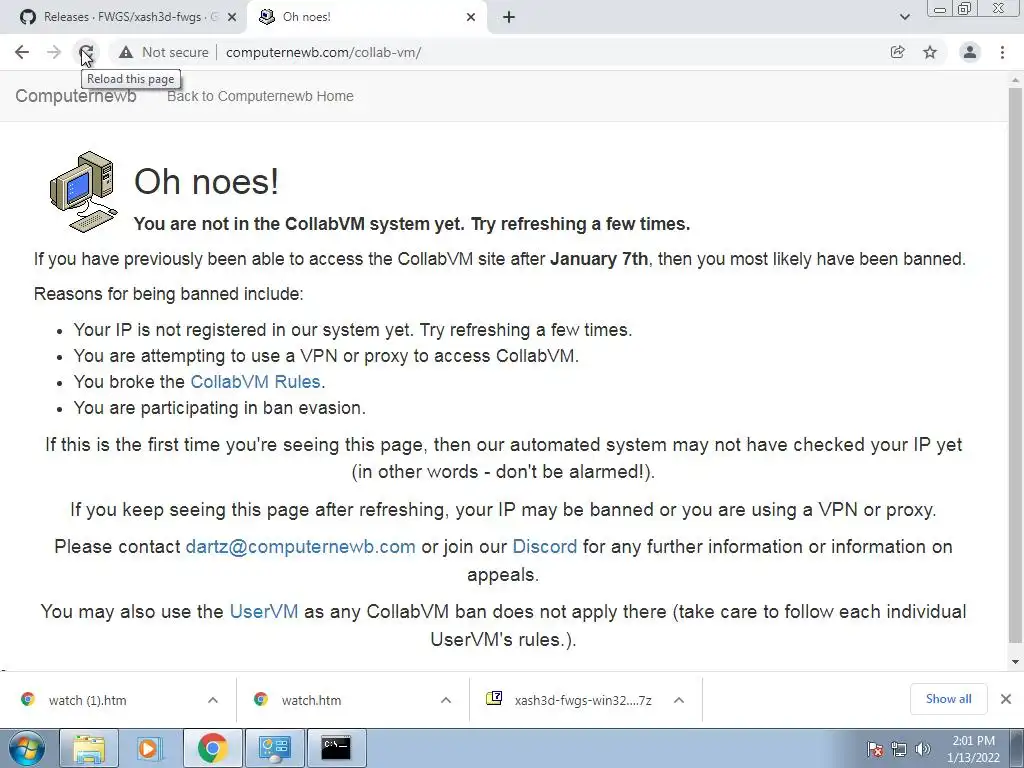
Task: Click the Chrome taskbar icon
Action: (212, 748)
